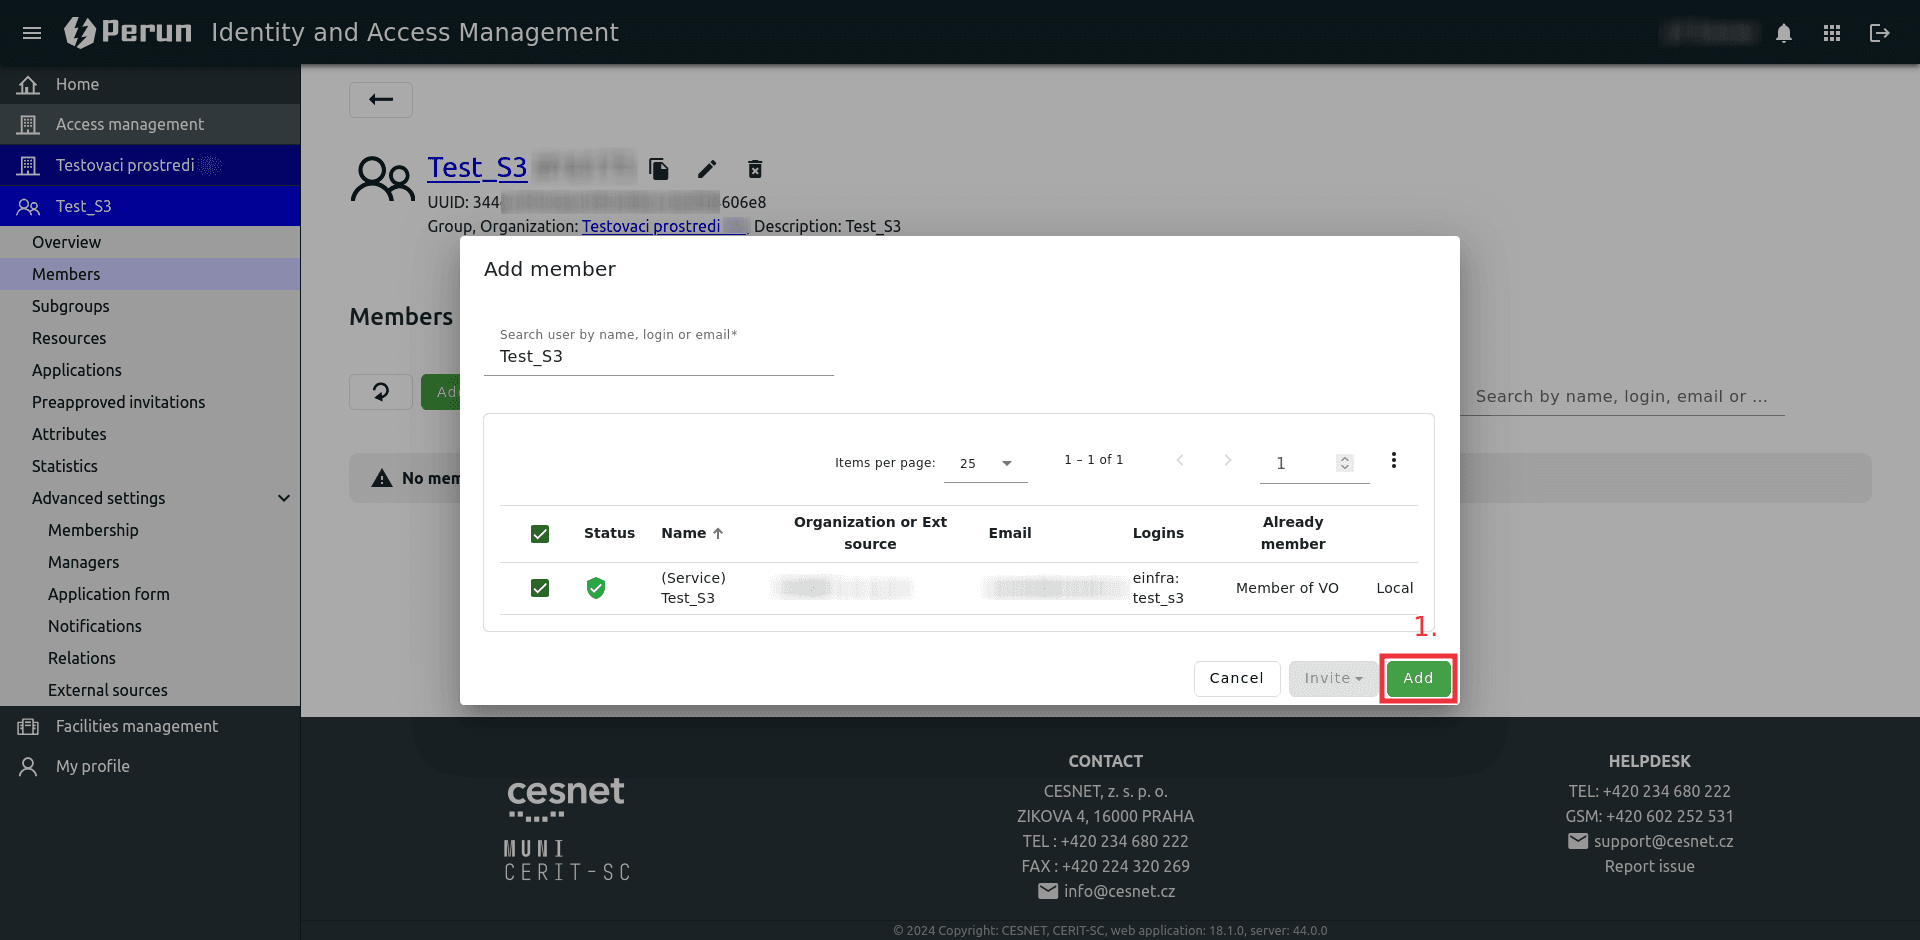This screenshot has height=940, width=1920.
Task: Edit the Test_S3 group with pencil icon
Action: tap(707, 169)
